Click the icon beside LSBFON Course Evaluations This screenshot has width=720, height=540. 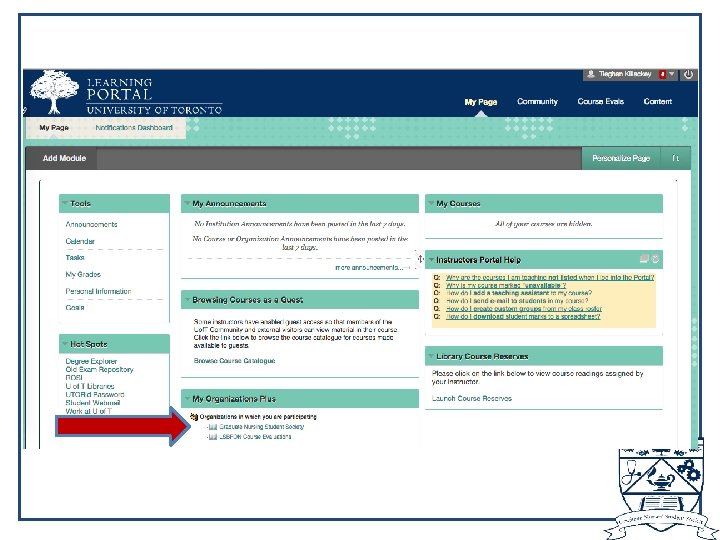[213, 437]
